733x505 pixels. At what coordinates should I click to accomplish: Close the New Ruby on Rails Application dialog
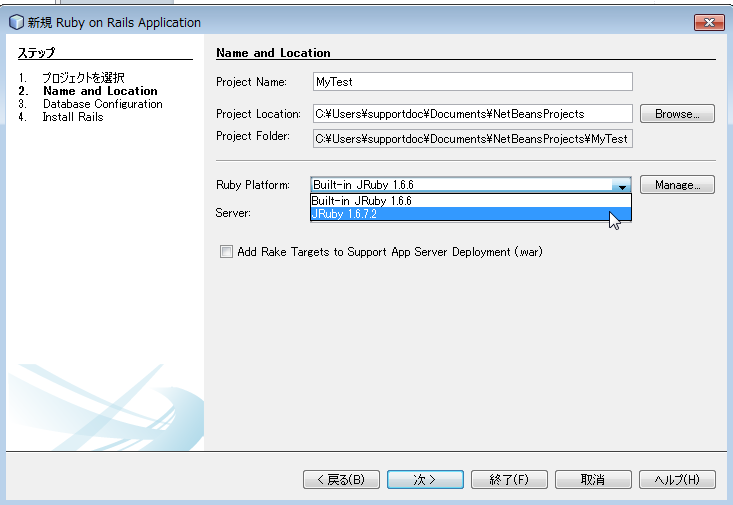coord(709,22)
